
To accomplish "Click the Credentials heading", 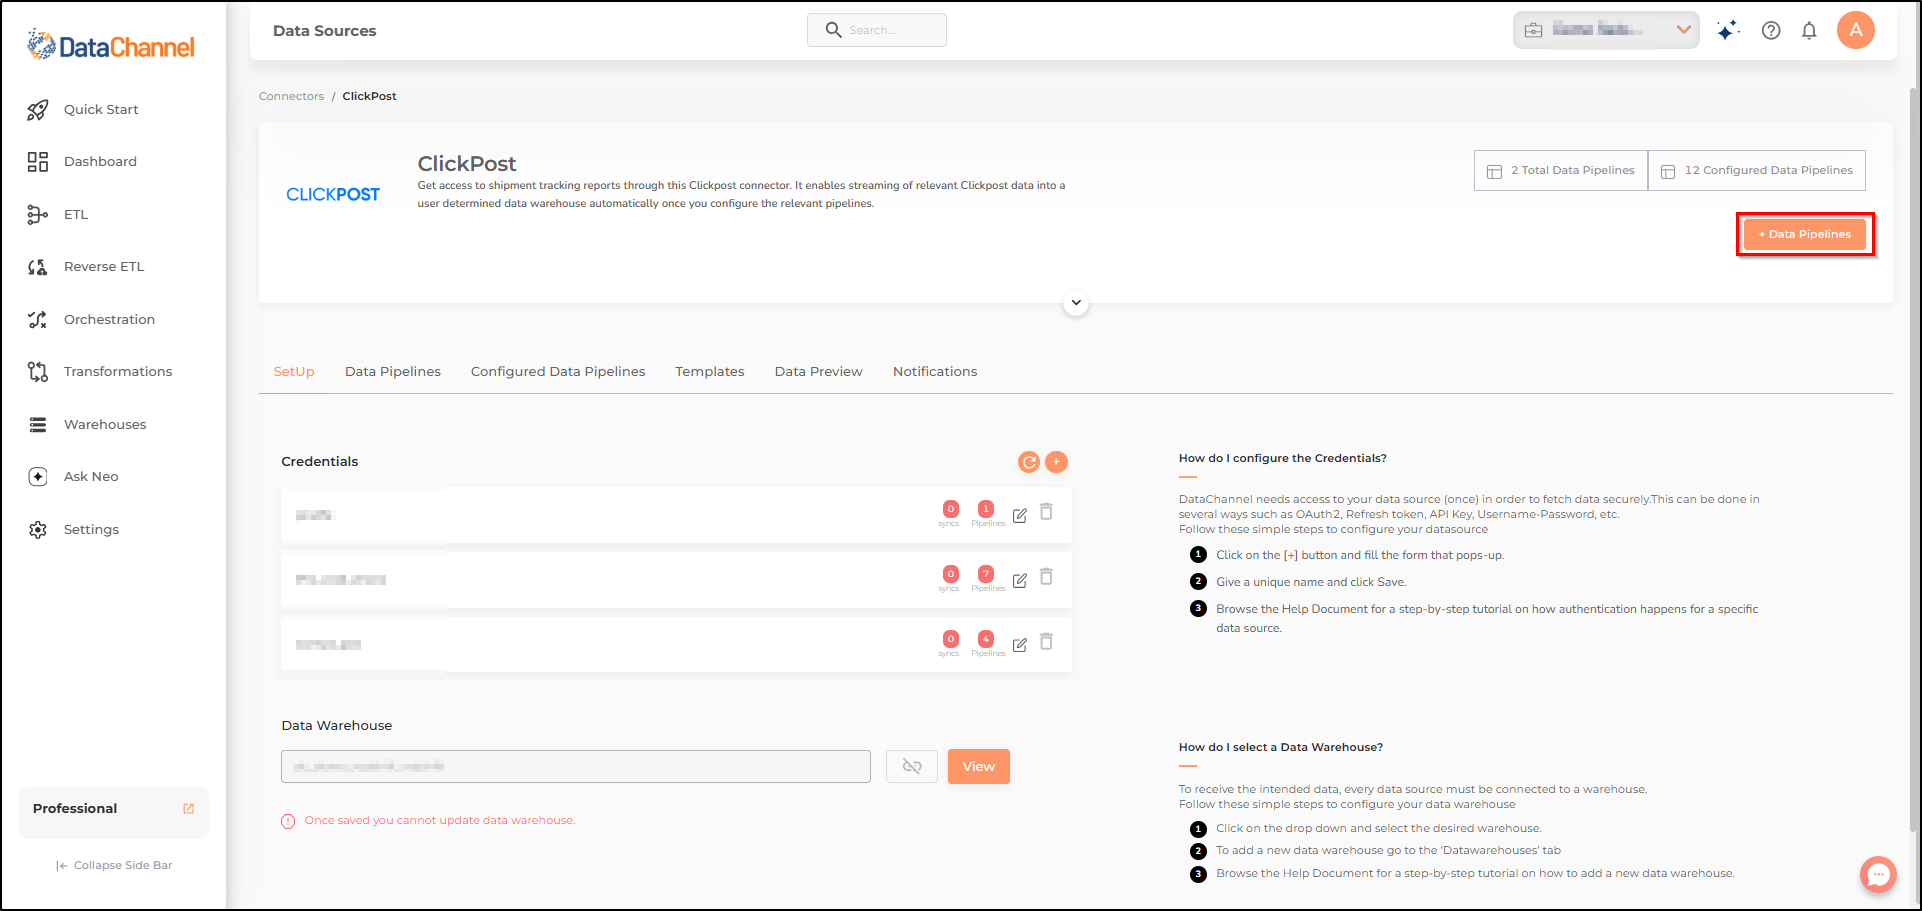I will 320,462.
